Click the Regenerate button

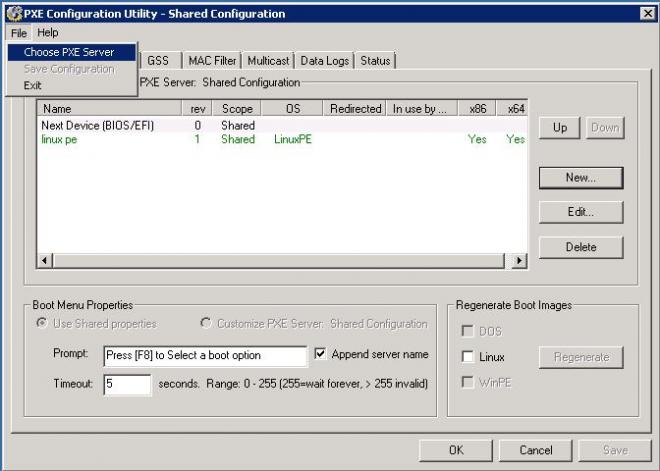tap(581, 357)
